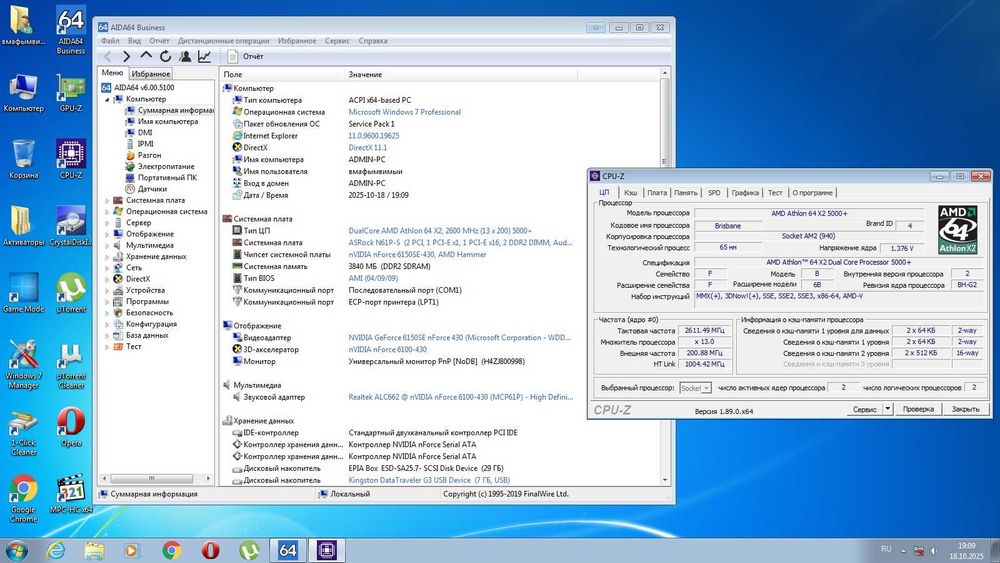Select Разгон in the AIDA64 tree

click(x=149, y=156)
